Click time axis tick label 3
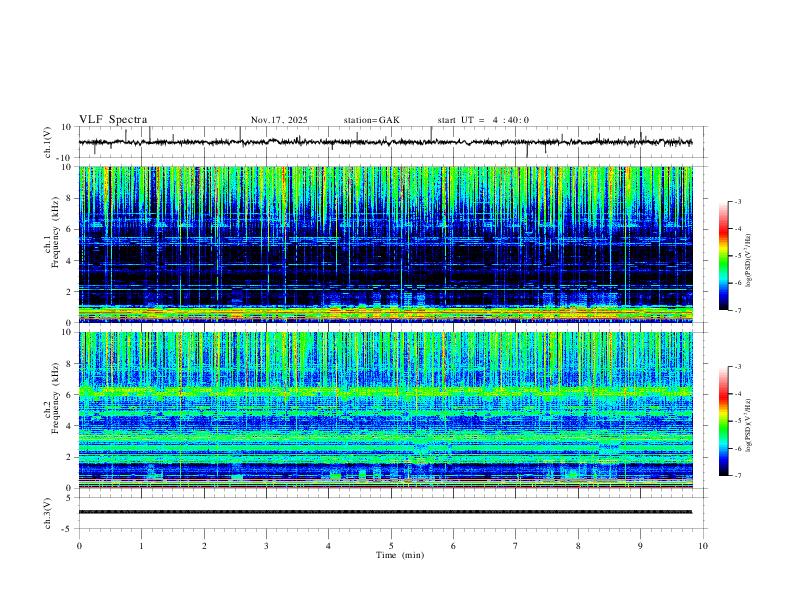The image size is (792, 612). (266, 546)
